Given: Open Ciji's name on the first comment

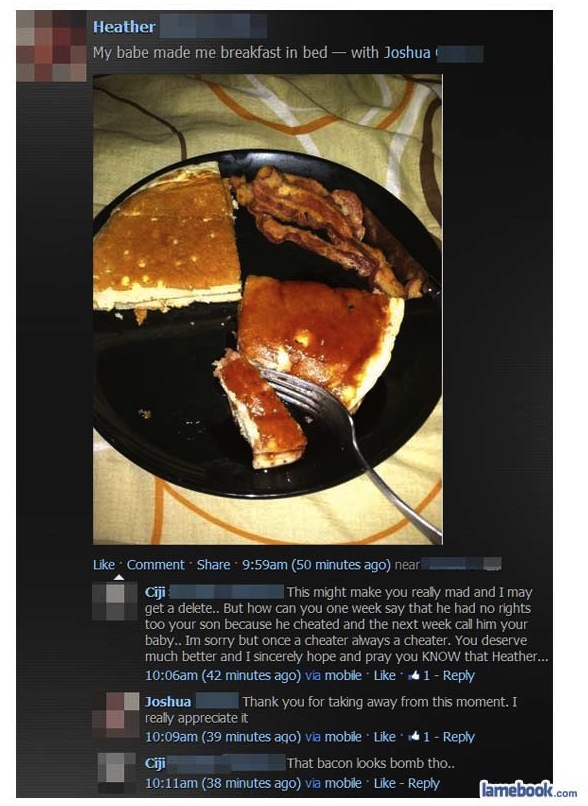Looking at the screenshot, I should 155,592.
